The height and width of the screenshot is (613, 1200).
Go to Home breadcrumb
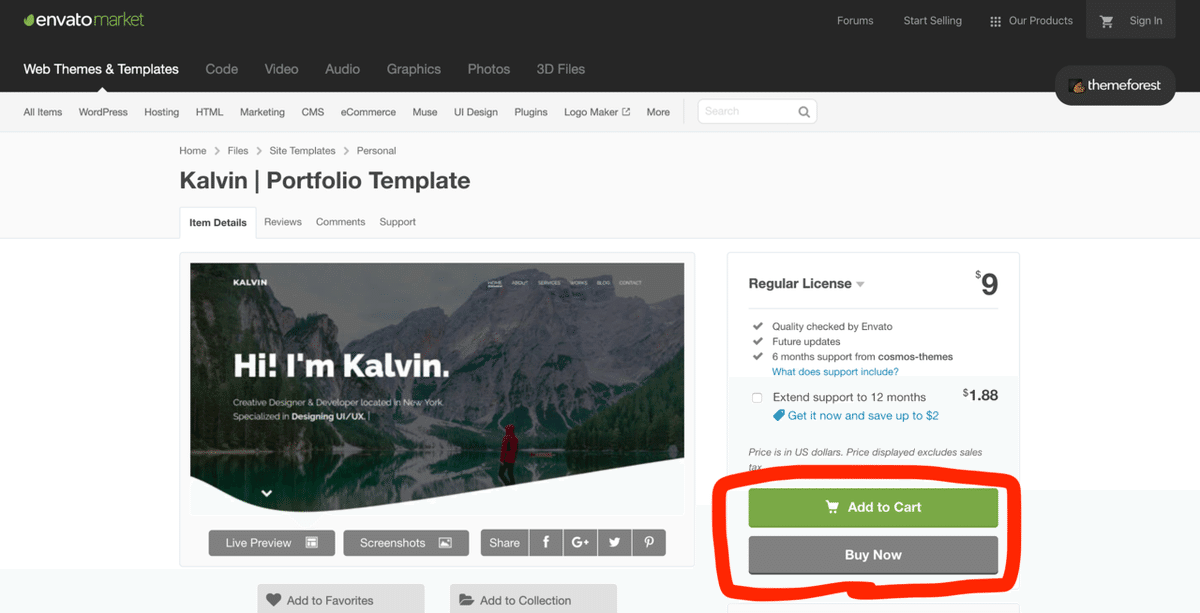193,151
